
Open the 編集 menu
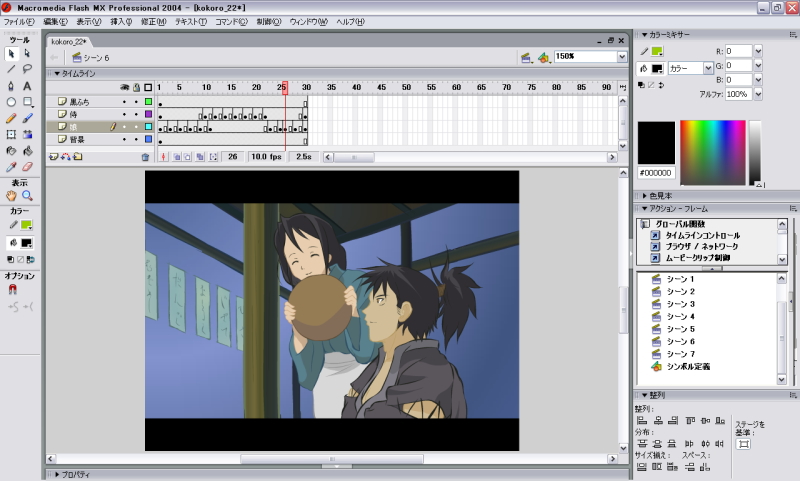click(x=55, y=22)
